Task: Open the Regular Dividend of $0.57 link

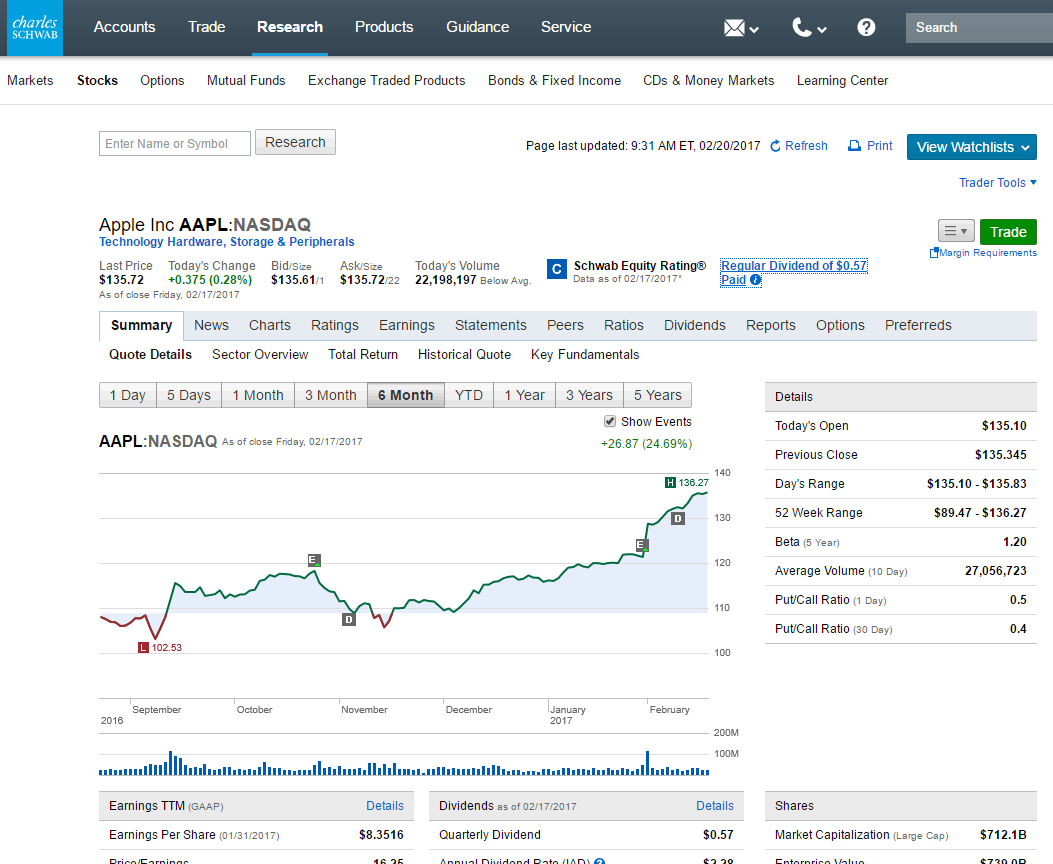Action: pyautogui.click(x=794, y=266)
